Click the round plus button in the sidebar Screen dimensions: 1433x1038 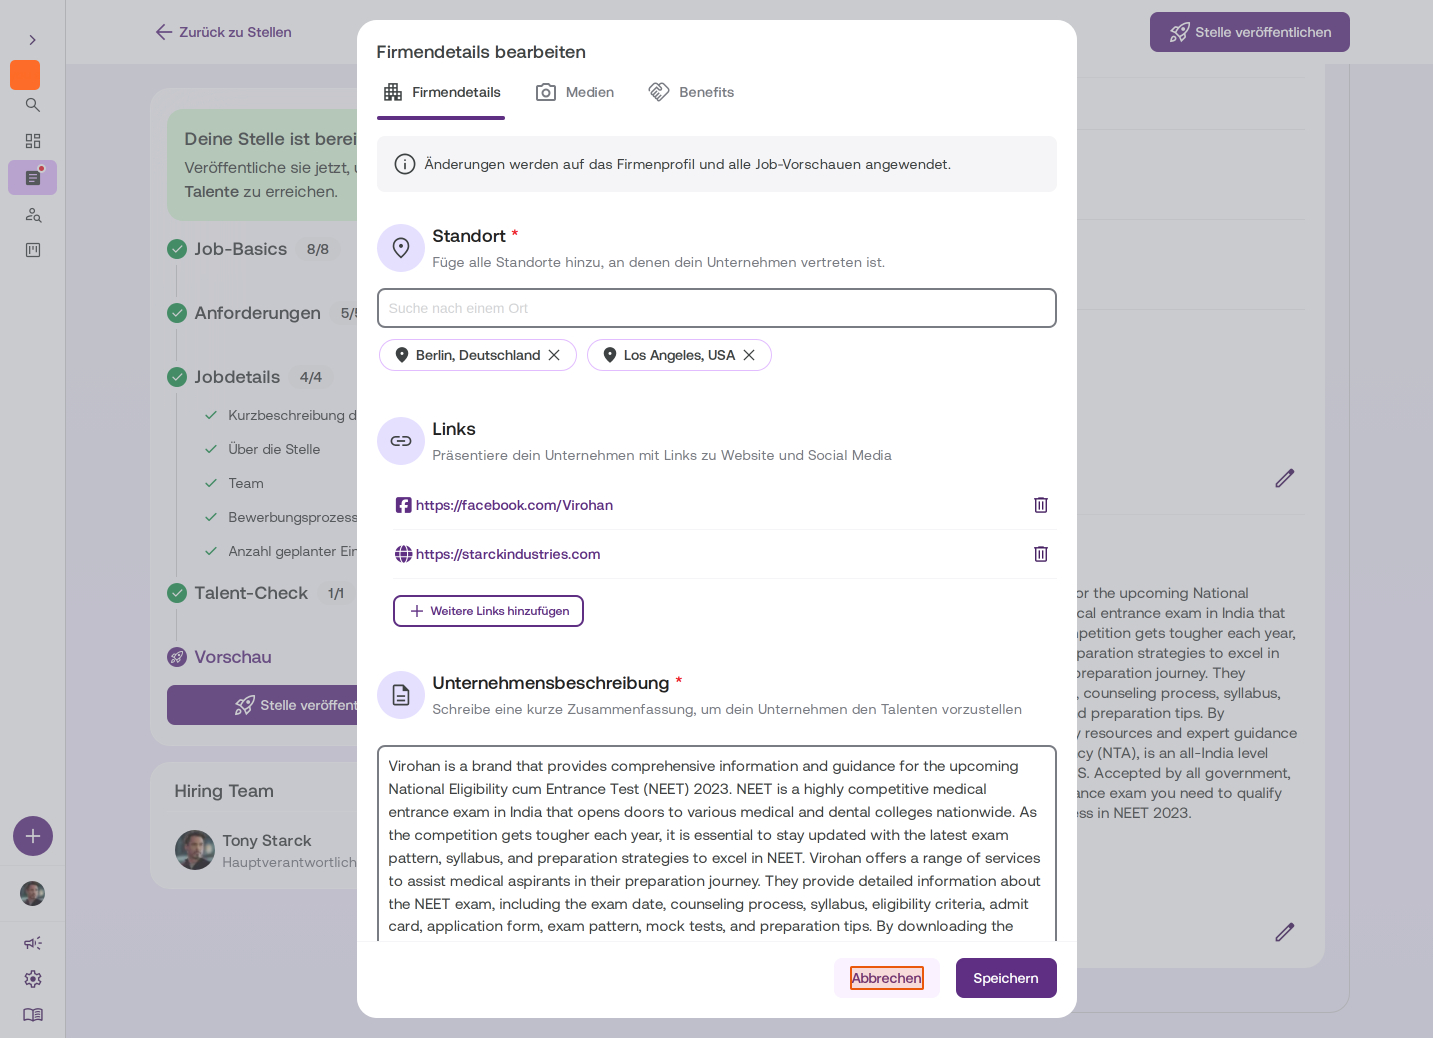33,836
